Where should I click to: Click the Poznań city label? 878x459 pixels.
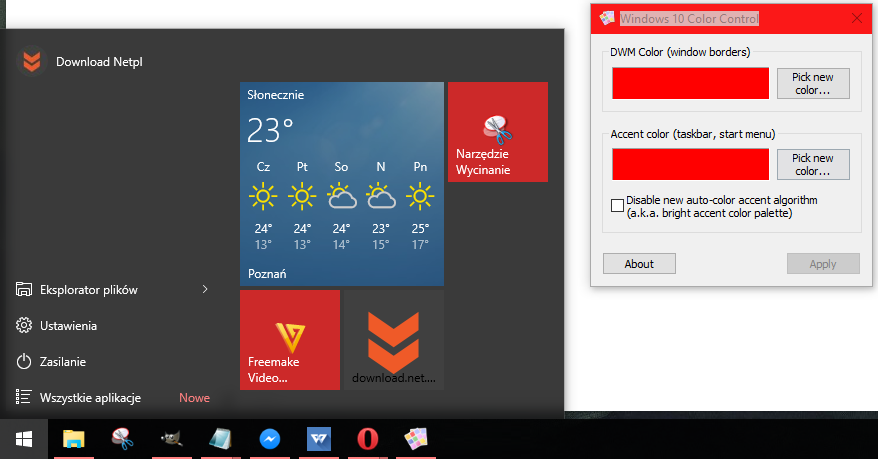point(267,274)
